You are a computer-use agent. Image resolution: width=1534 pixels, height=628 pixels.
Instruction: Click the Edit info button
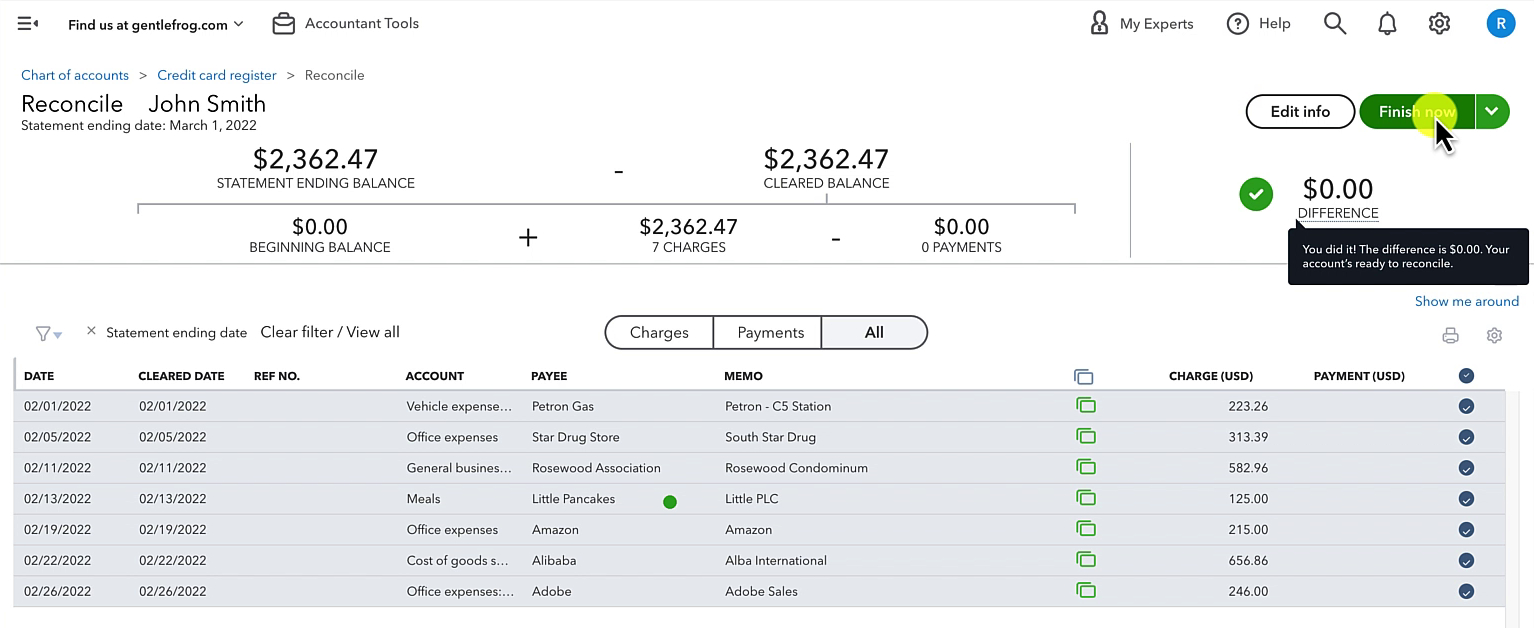click(1300, 111)
